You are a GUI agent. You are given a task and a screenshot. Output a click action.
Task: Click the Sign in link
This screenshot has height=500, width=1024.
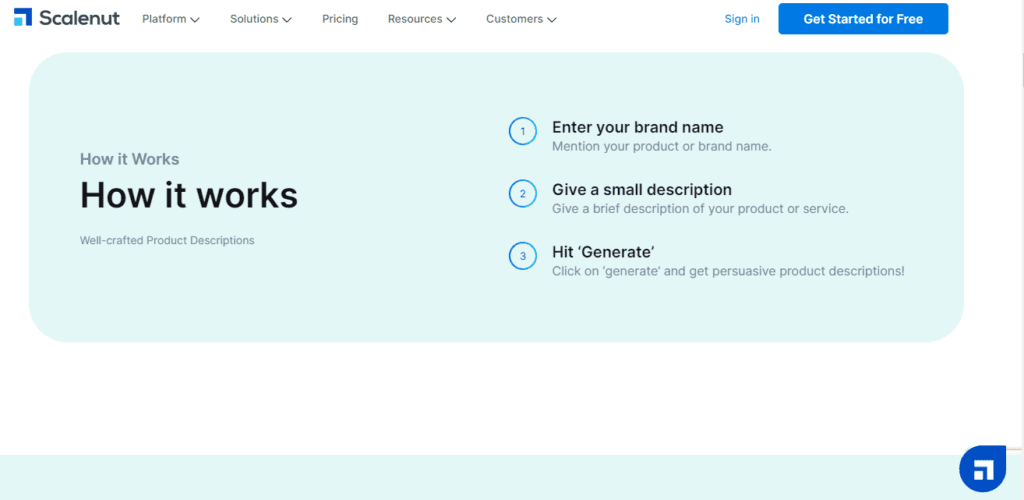(x=742, y=19)
